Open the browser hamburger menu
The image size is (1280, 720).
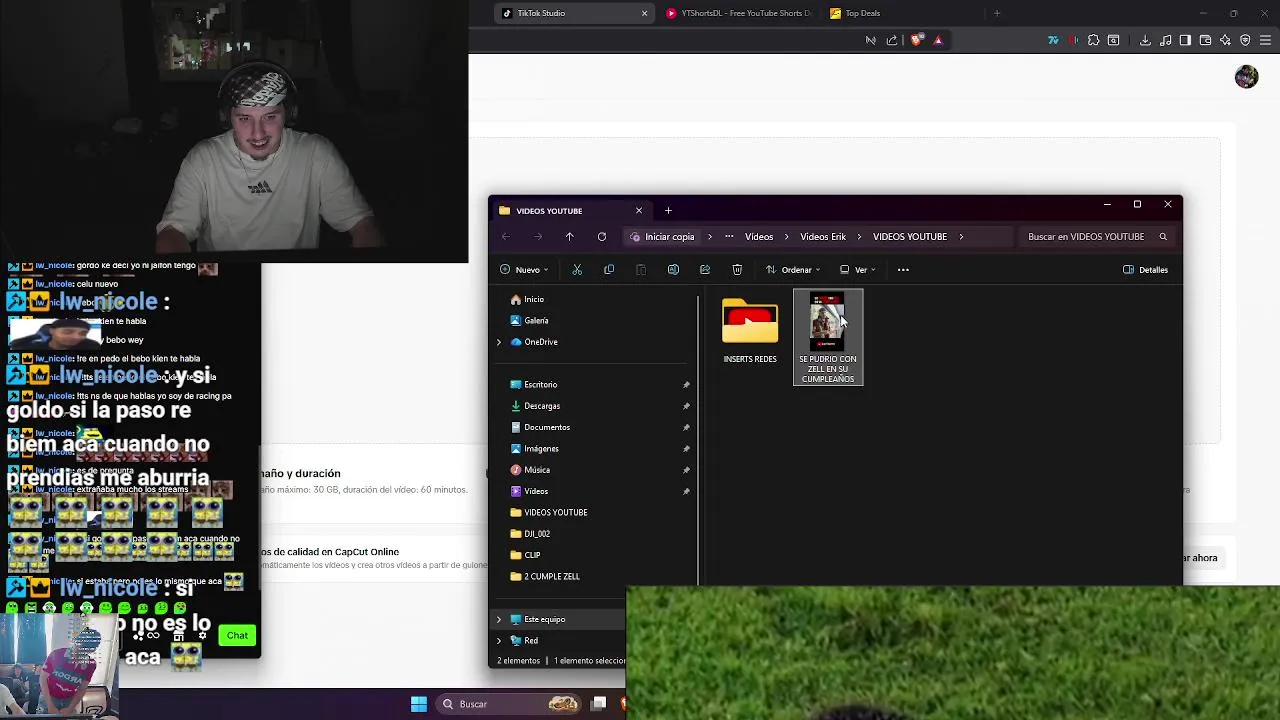[1265, 40]
